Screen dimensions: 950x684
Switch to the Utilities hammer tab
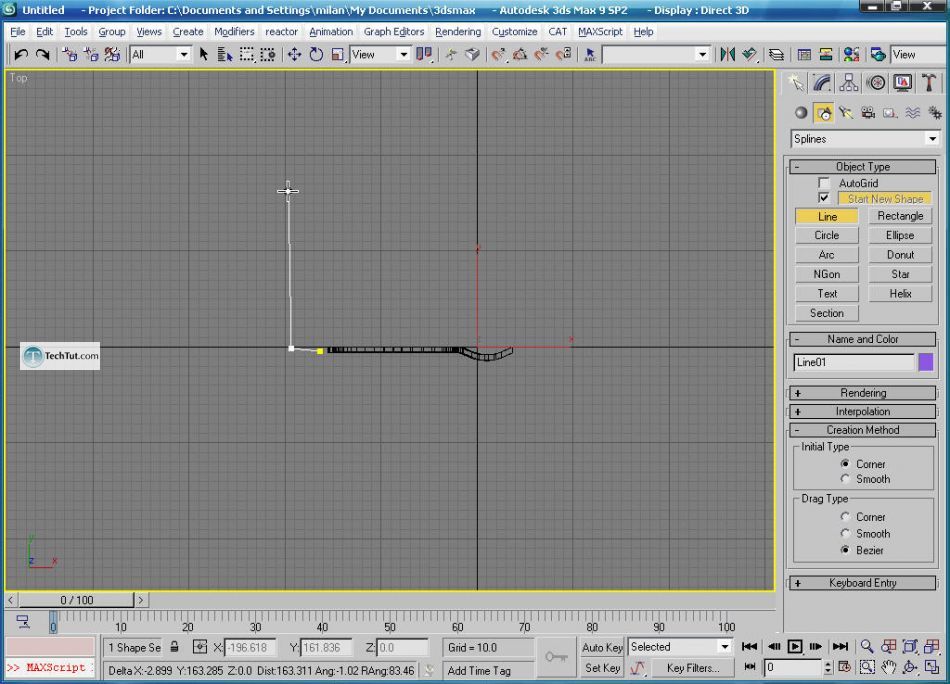point(929,83)
